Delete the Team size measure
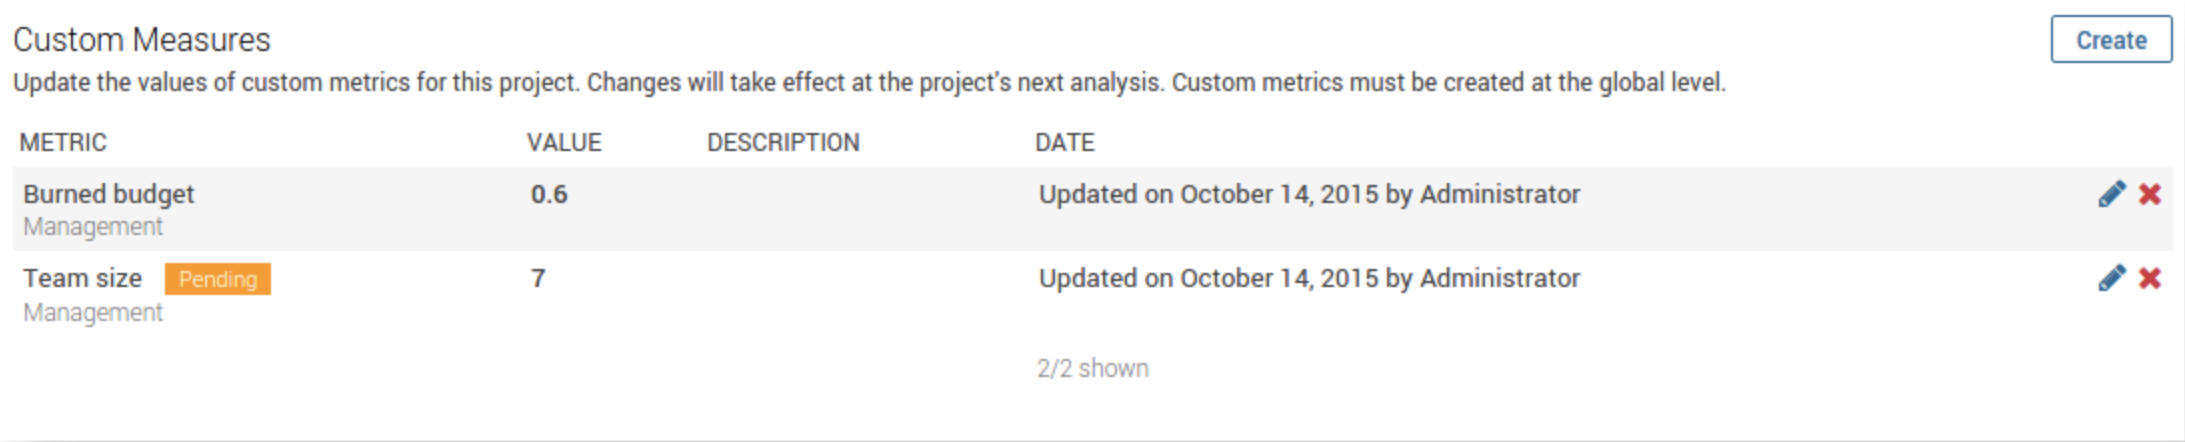Viewport: 2185px width, 442px height. [2150, 278]
